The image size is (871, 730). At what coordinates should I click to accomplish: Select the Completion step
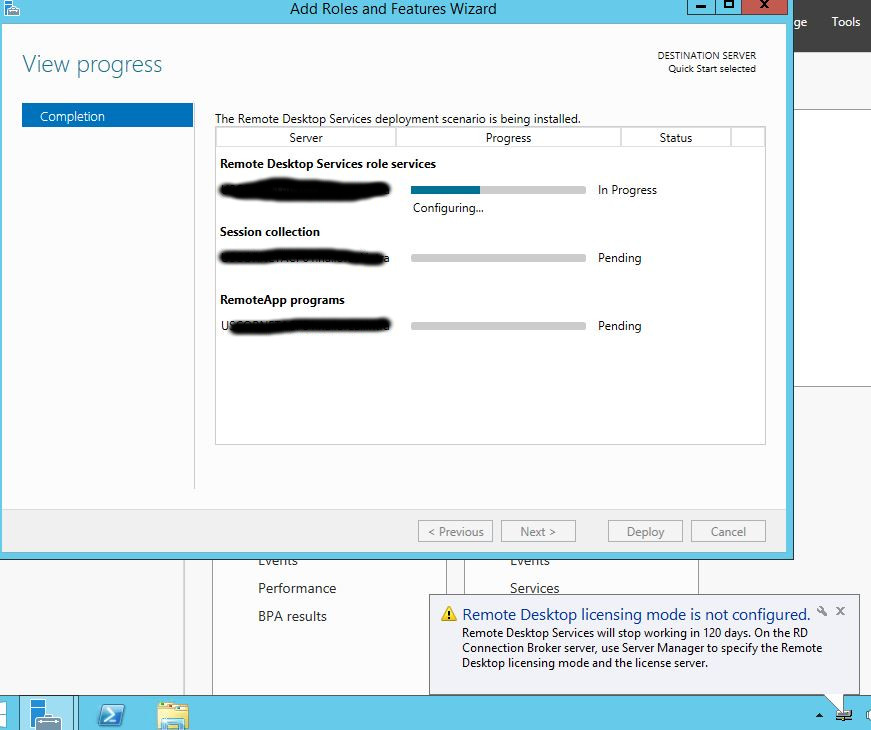(107, 116)
